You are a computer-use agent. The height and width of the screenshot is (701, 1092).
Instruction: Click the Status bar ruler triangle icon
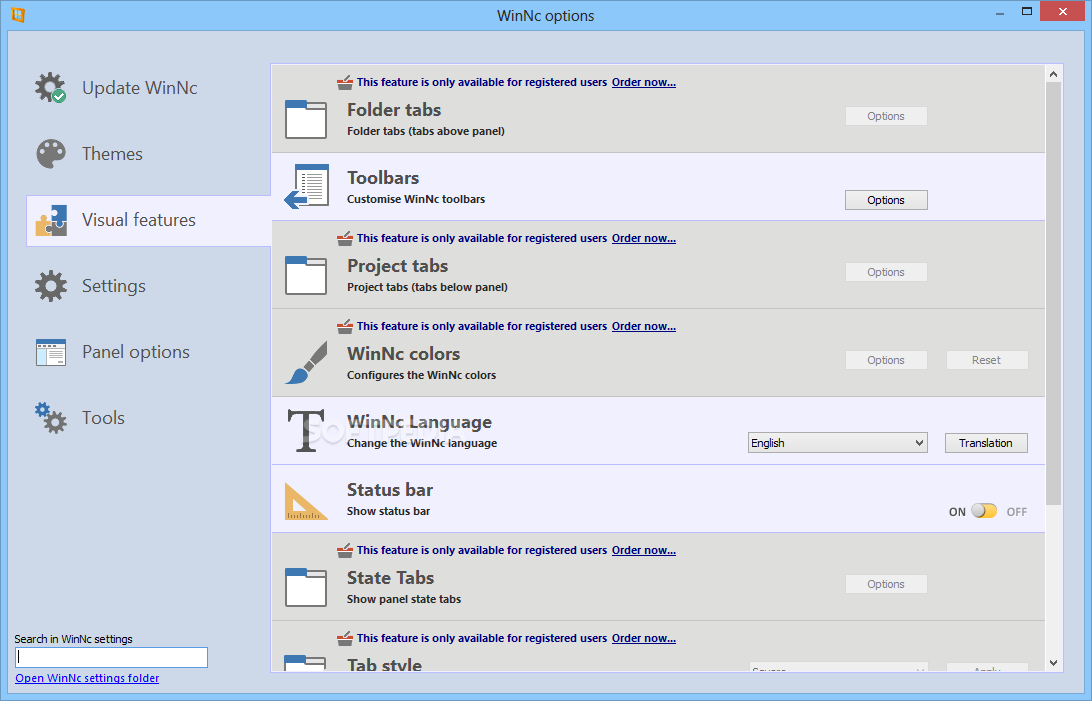(306, 501)
